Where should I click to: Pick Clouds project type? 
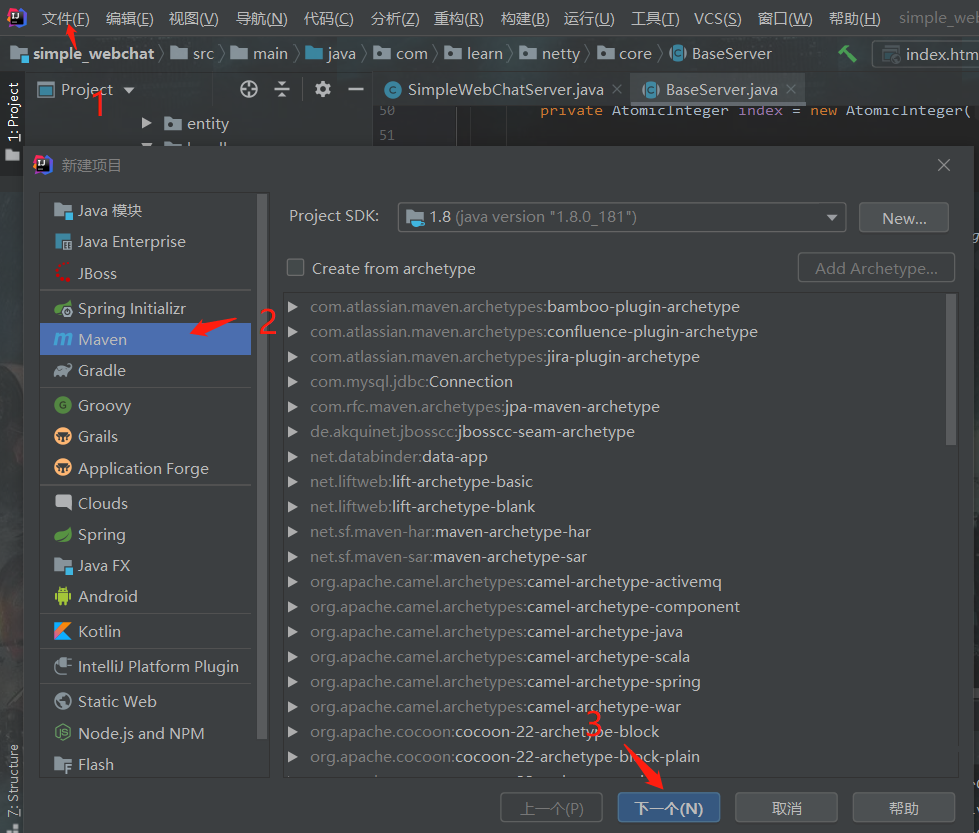tap(145, 503)
